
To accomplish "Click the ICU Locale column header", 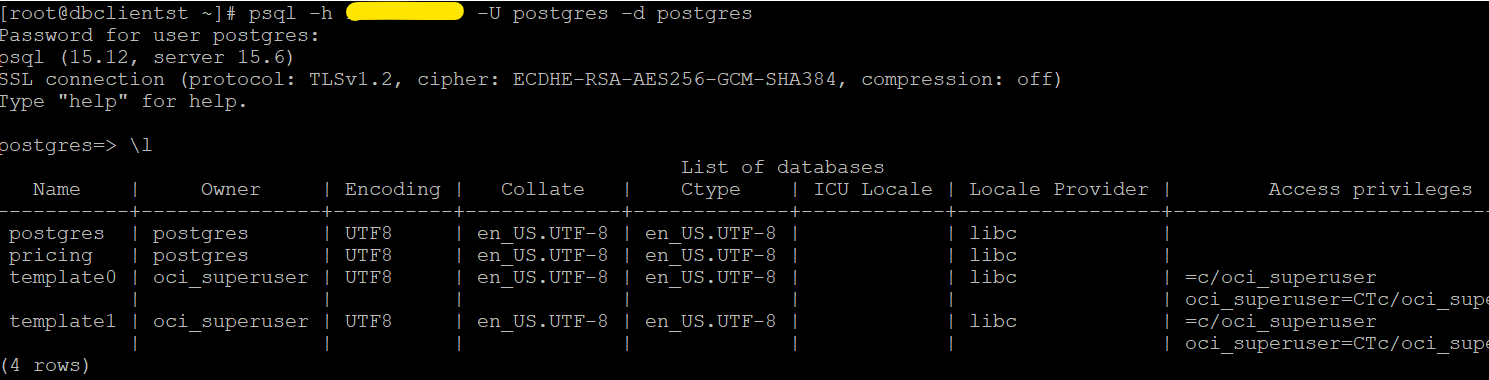I will pos(872,189).
